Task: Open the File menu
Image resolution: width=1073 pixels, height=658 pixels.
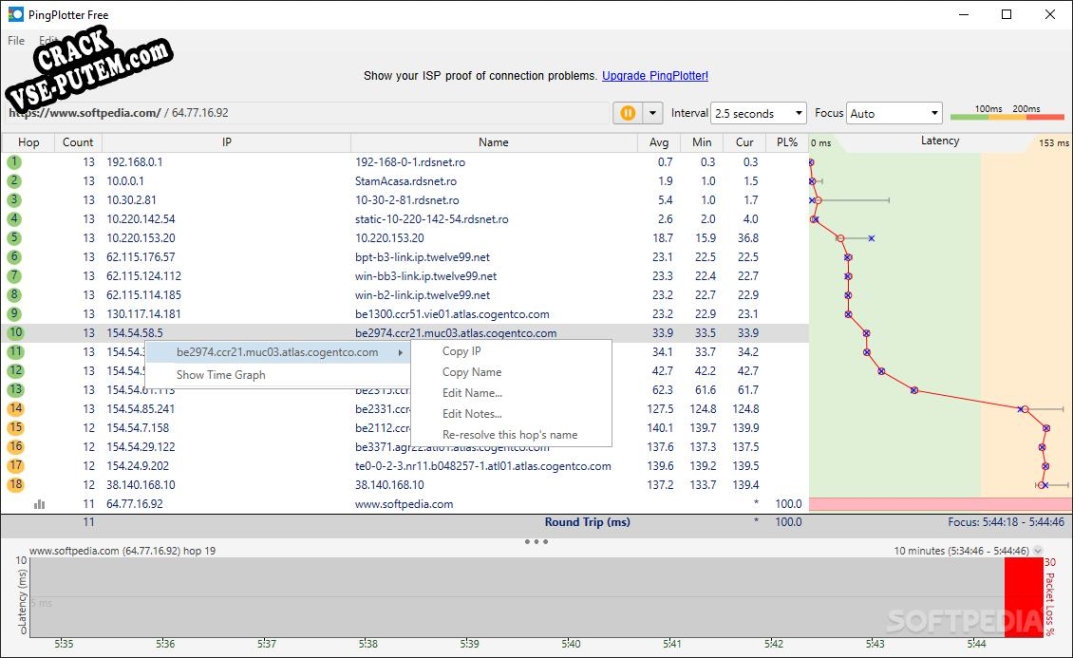Action: [x=16, y=41]
